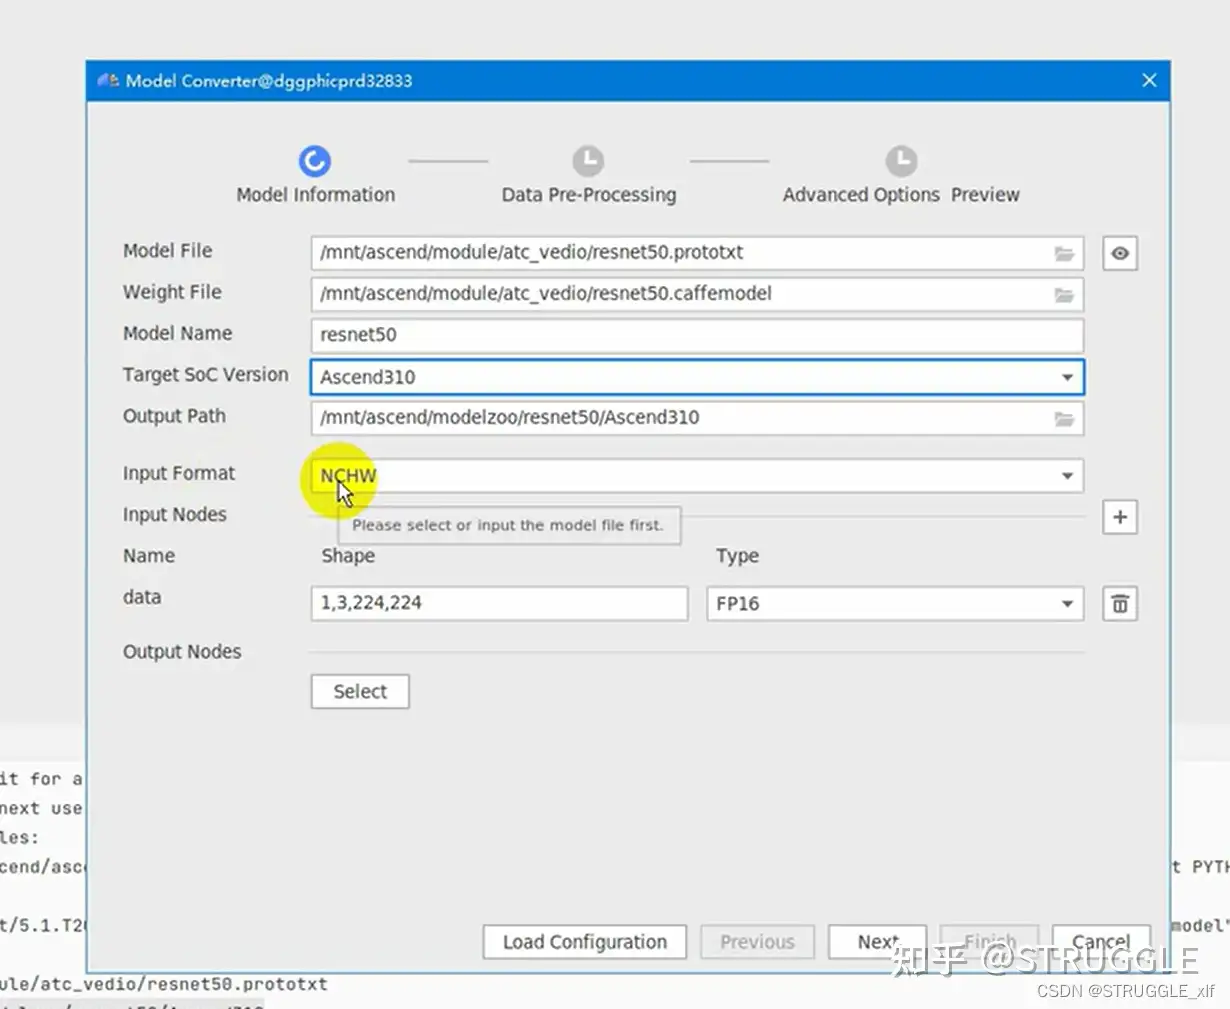Image resolution: width=1230 pixels, height=1009 pixels.
Task: Click the Model Name field resnet50
Action: (697, 335)
